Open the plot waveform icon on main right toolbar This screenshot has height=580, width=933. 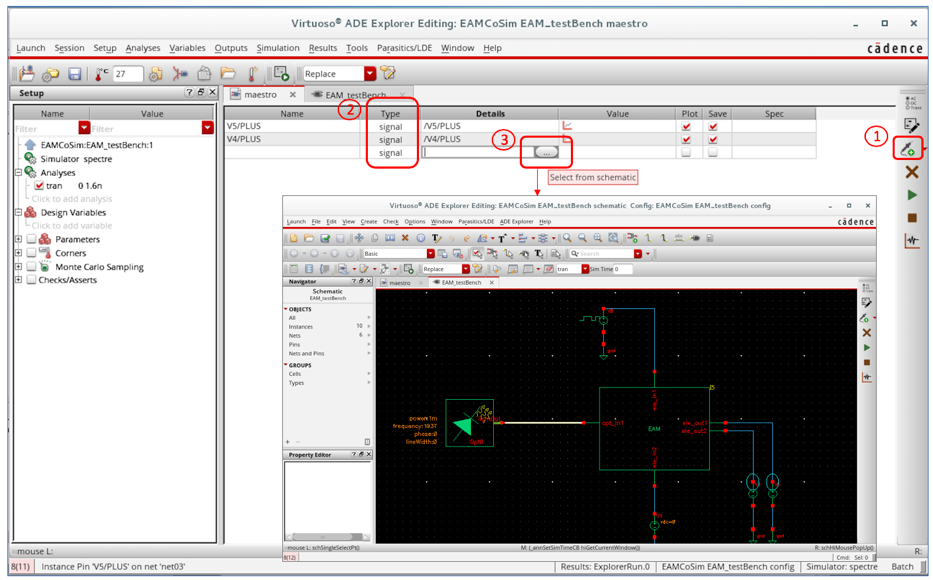(x=912, y=240)
